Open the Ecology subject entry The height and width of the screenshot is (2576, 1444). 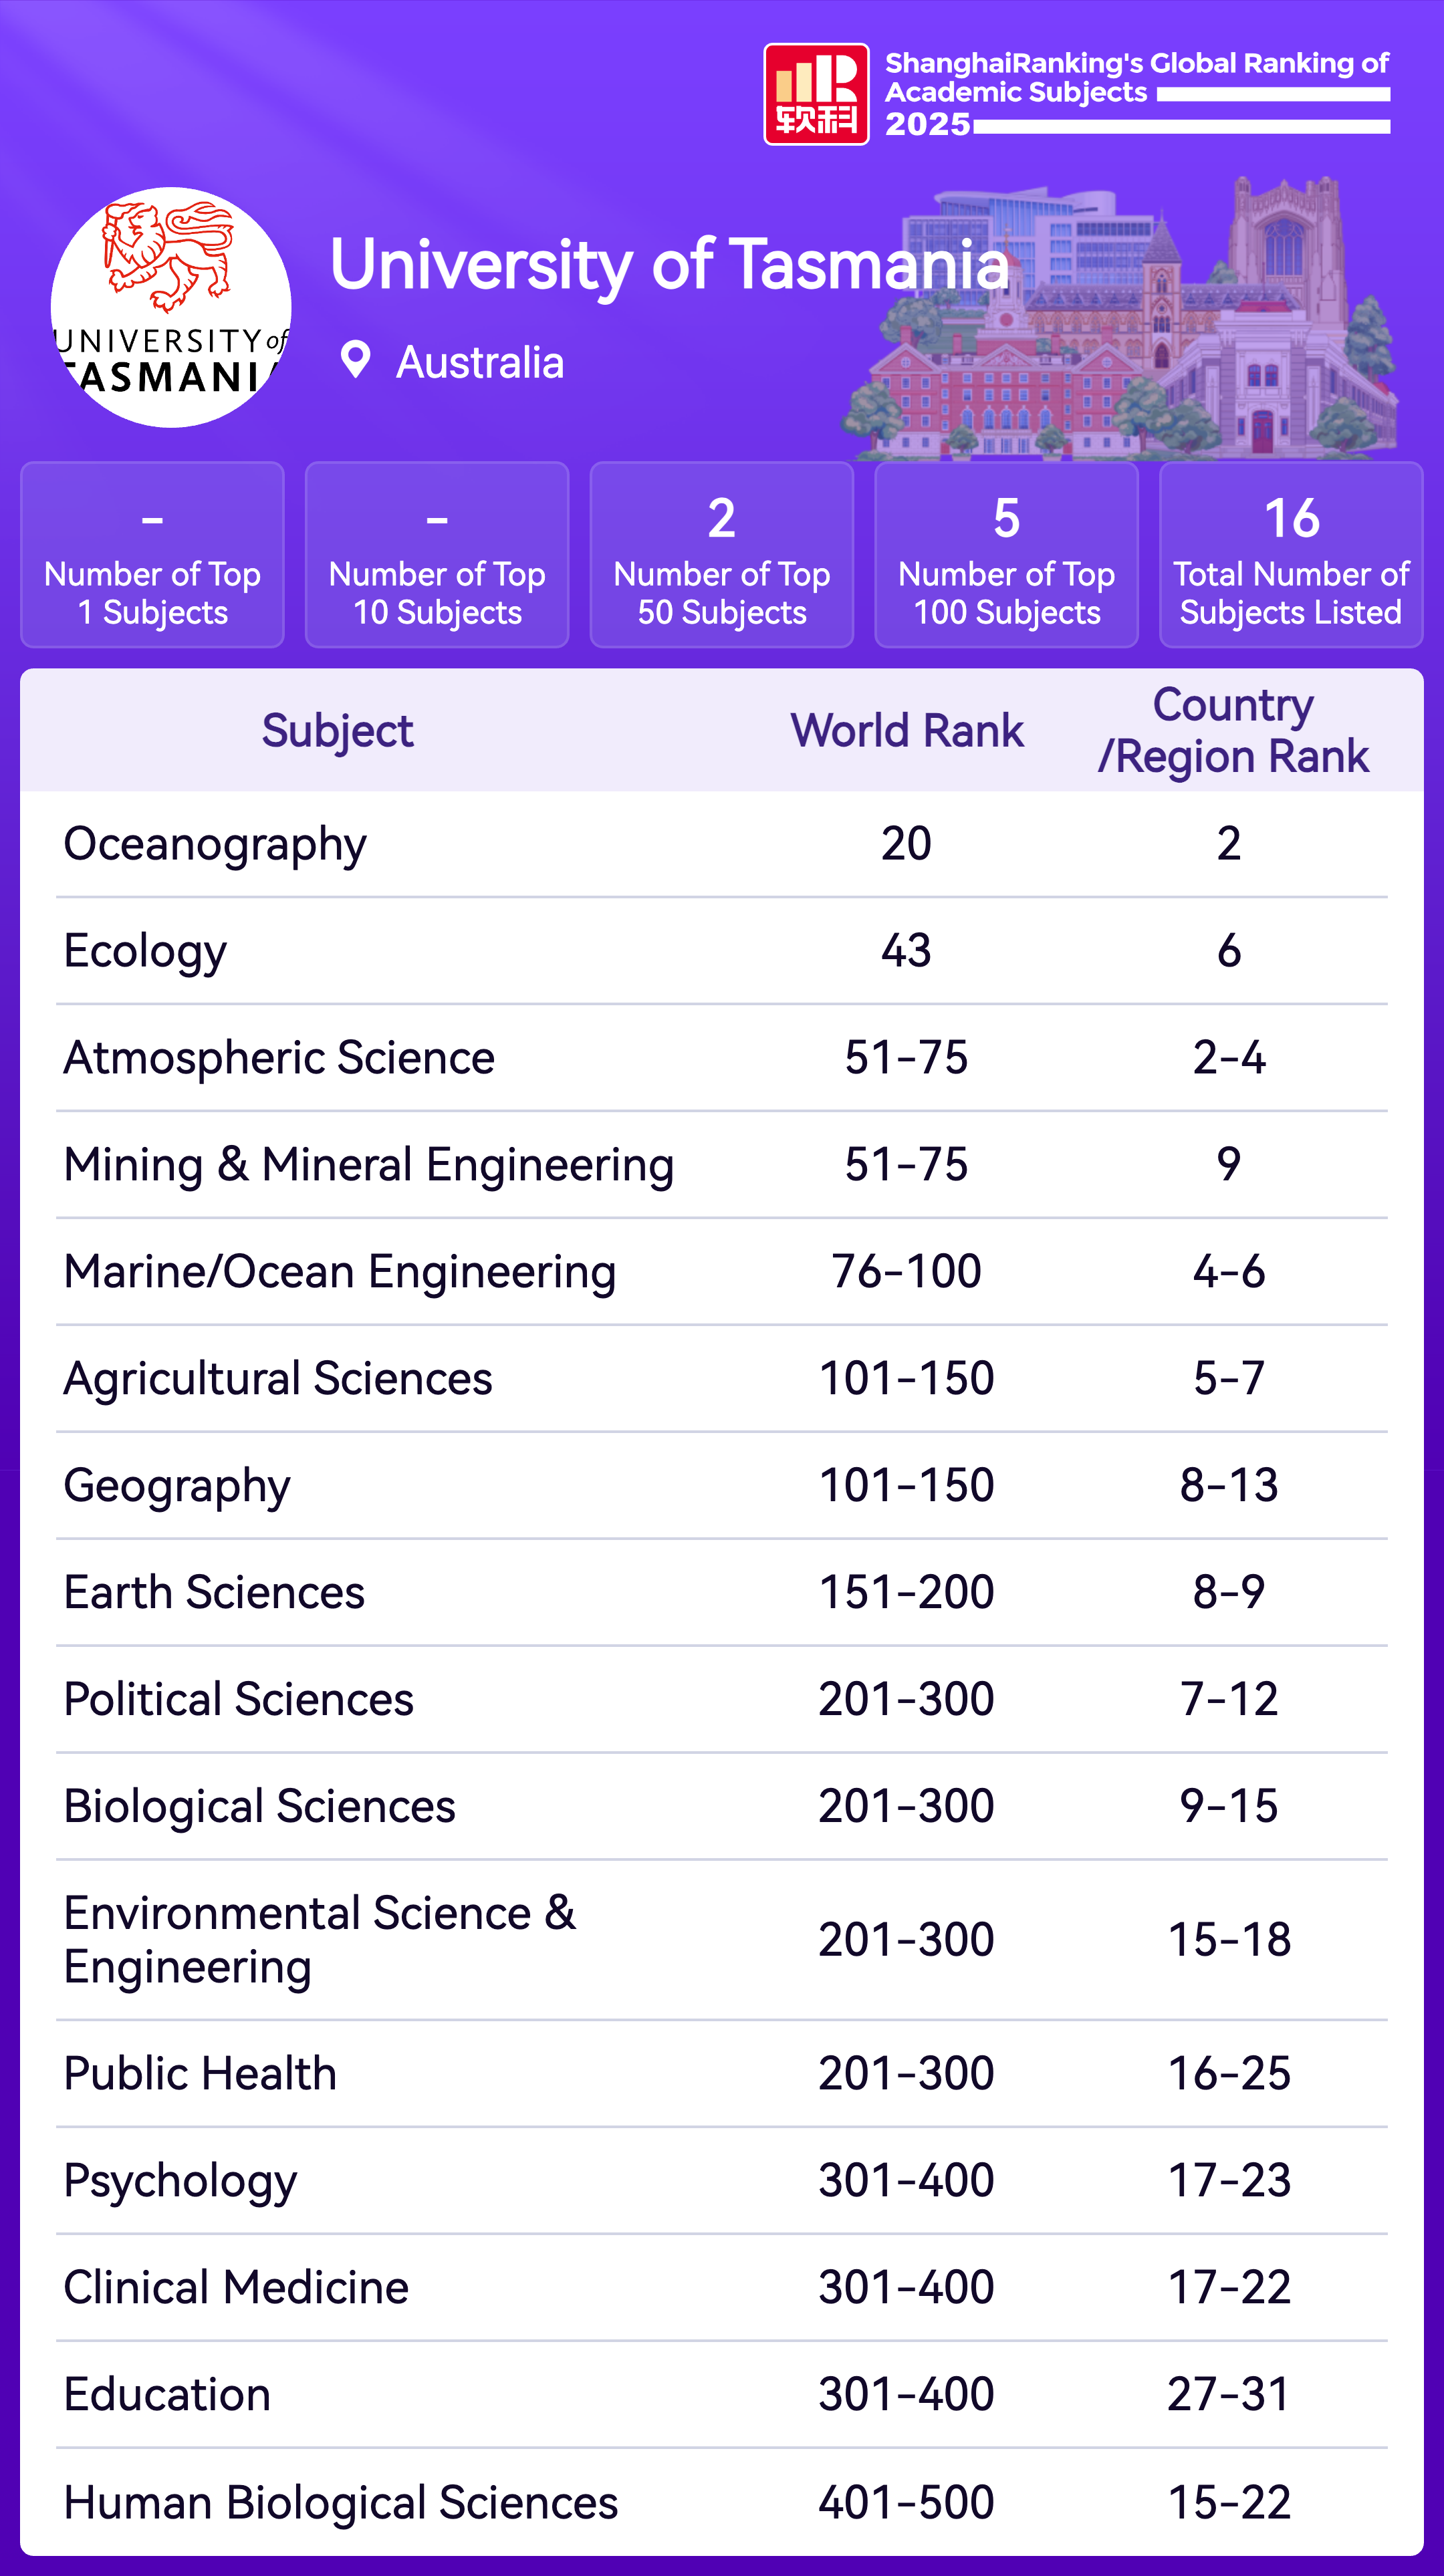(145, 951)
